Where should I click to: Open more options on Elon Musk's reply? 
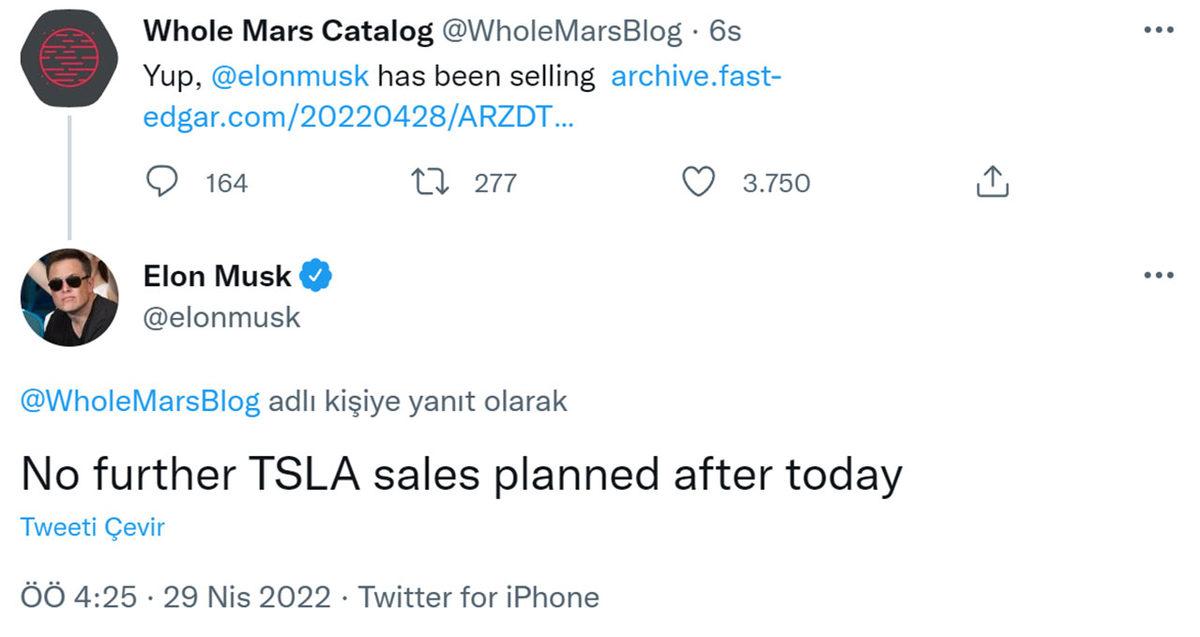coord(1159,274)
